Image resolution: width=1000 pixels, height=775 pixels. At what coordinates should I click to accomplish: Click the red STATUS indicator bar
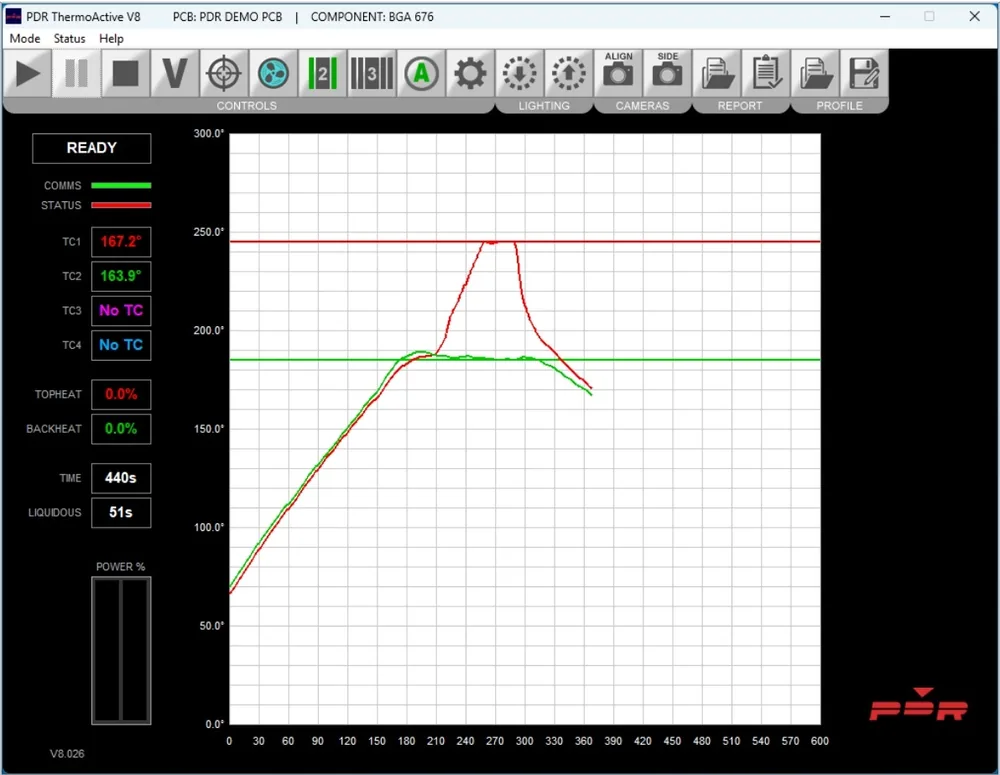coord(121,205)
